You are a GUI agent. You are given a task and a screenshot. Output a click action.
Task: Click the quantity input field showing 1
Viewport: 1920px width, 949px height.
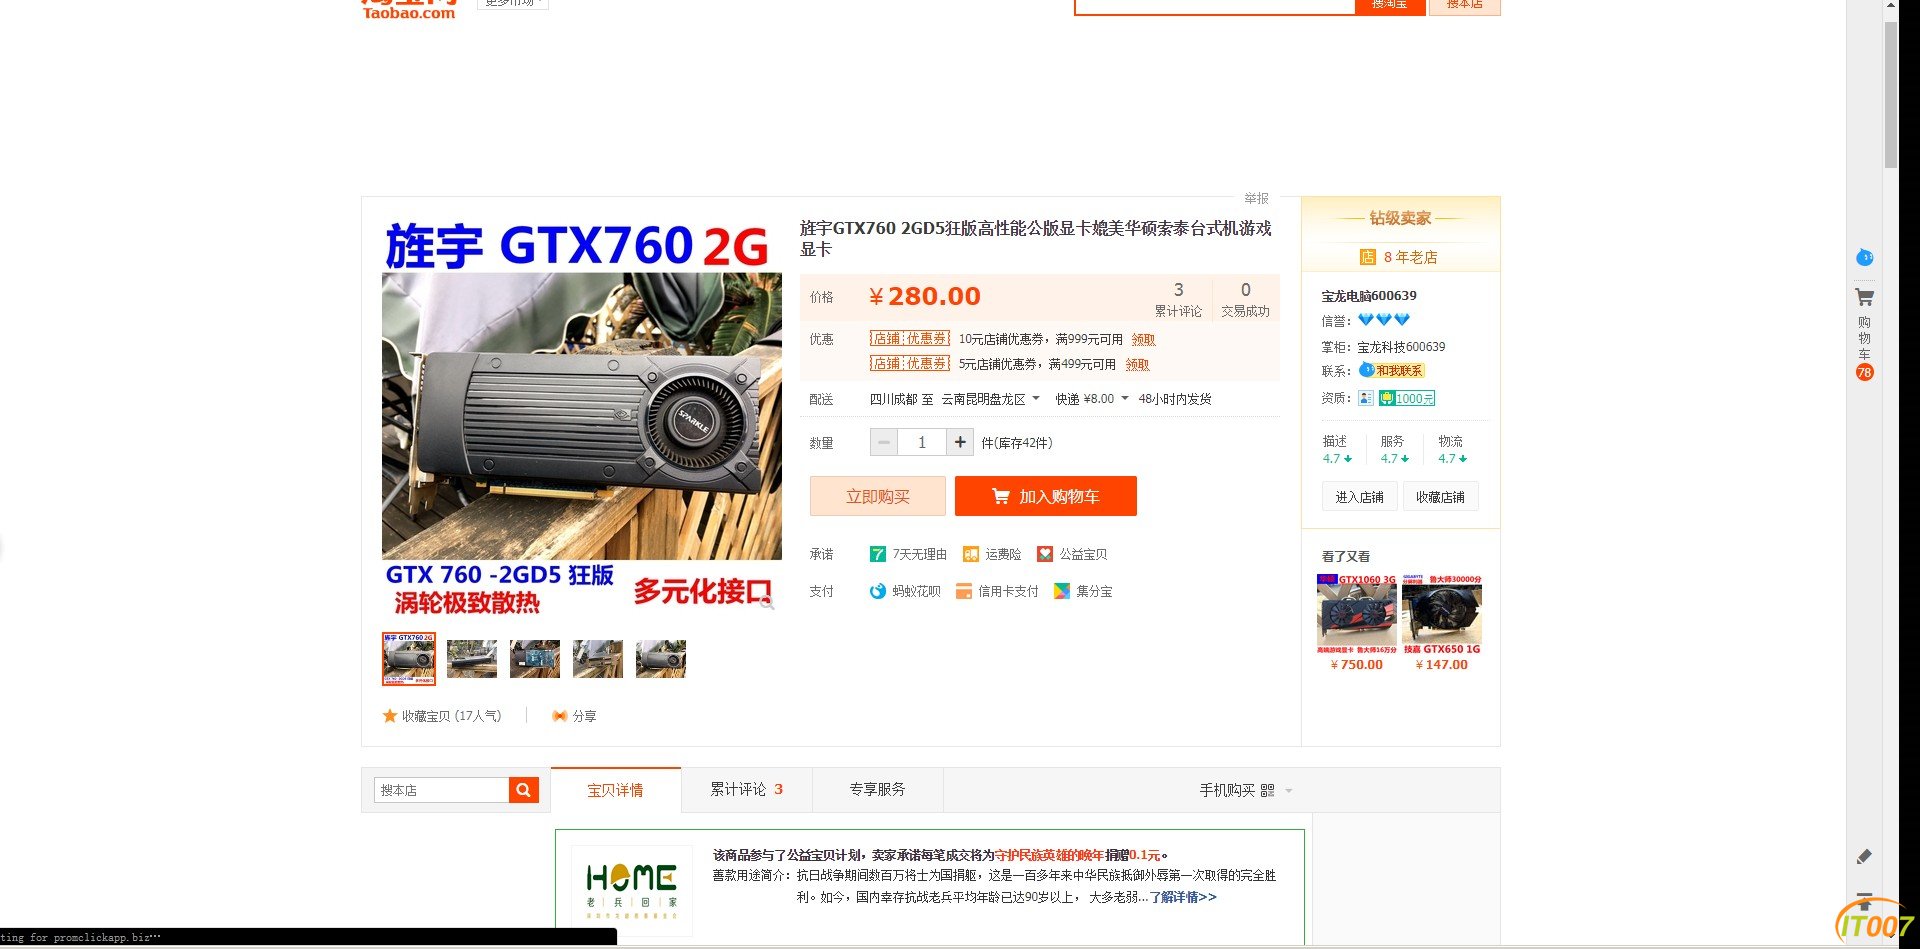click(x=921, y=442)
